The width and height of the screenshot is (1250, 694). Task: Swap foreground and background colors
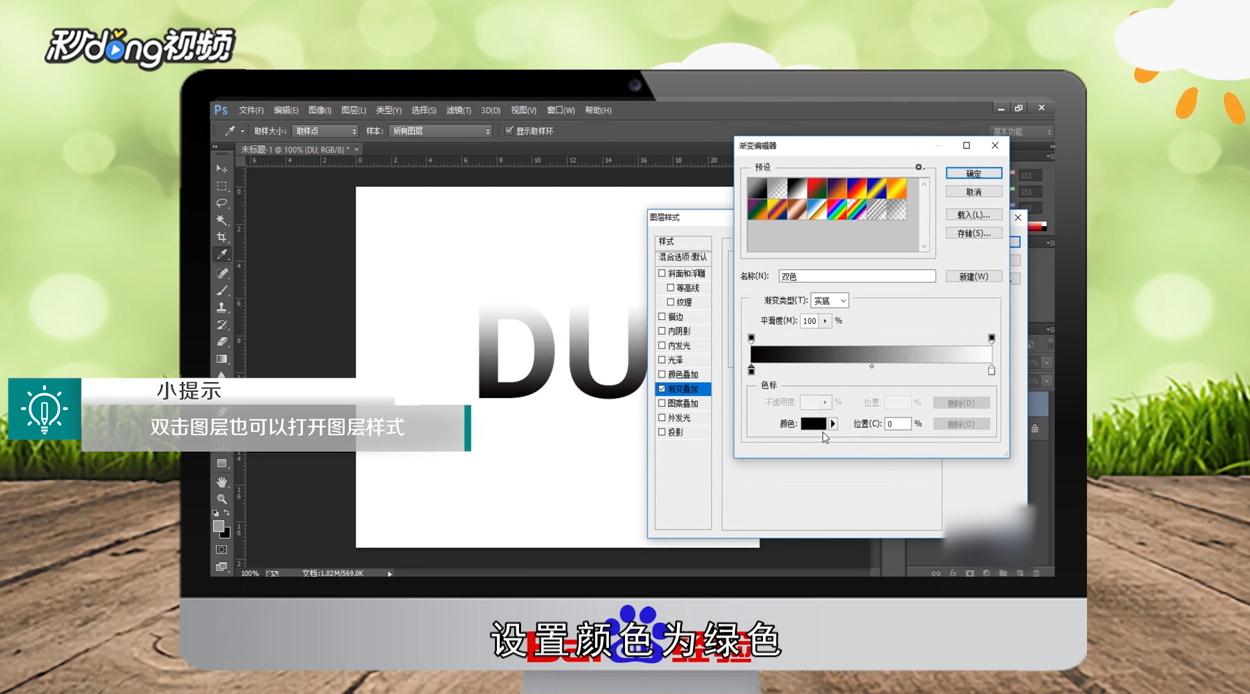click(228, 514)
